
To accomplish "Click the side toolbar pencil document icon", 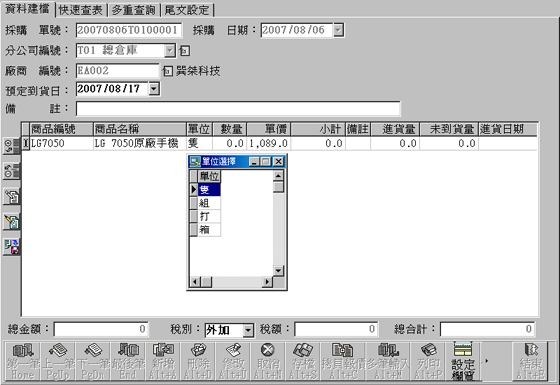I will tap(11, 222).
